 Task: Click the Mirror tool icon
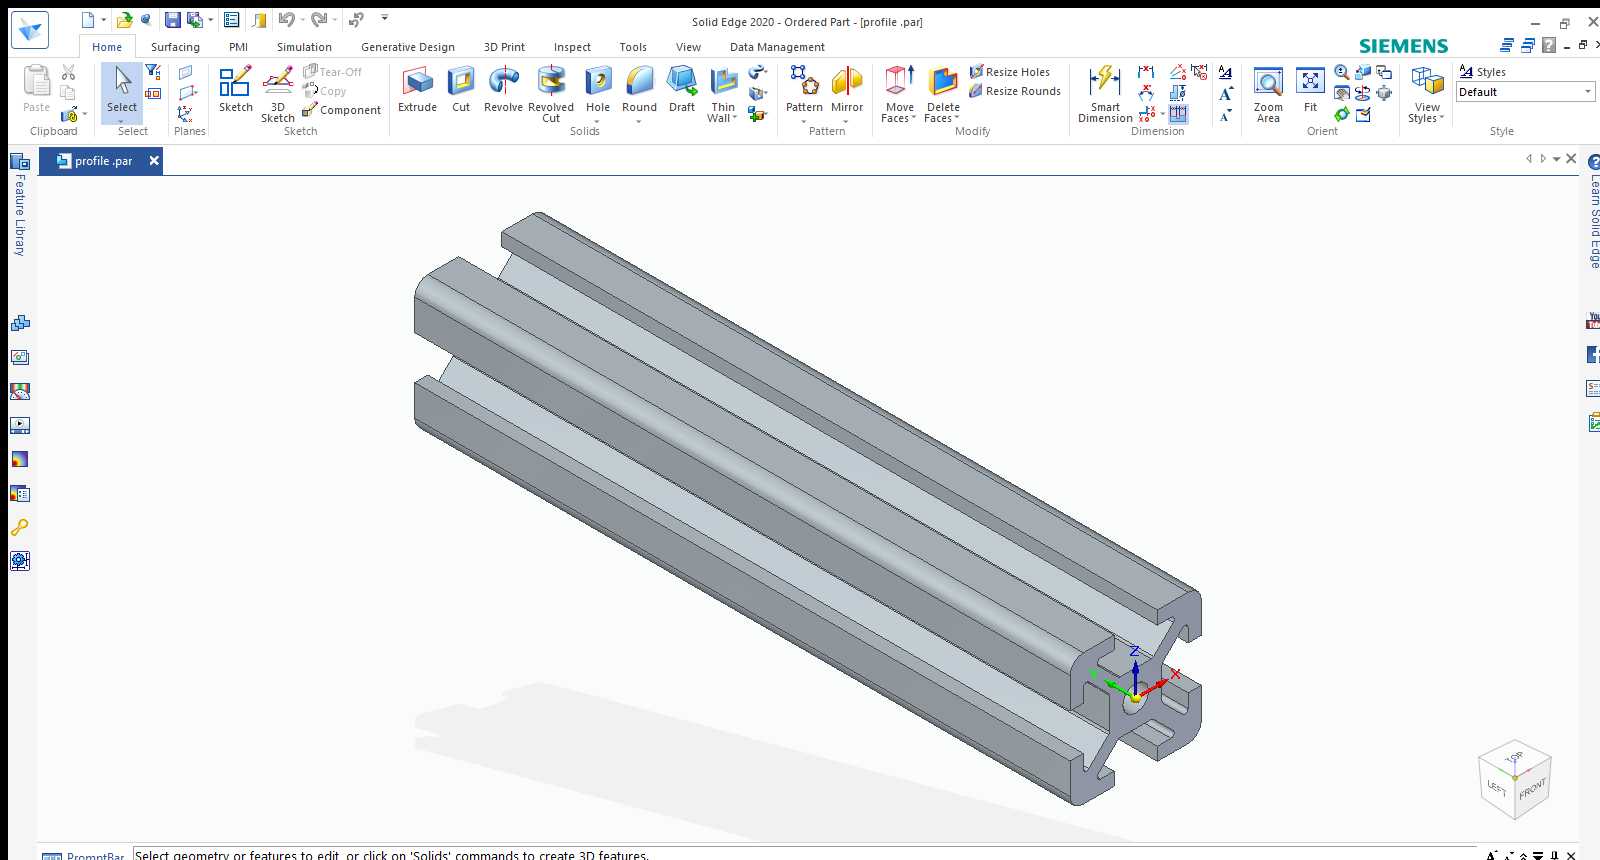click(x=847, y=82)
